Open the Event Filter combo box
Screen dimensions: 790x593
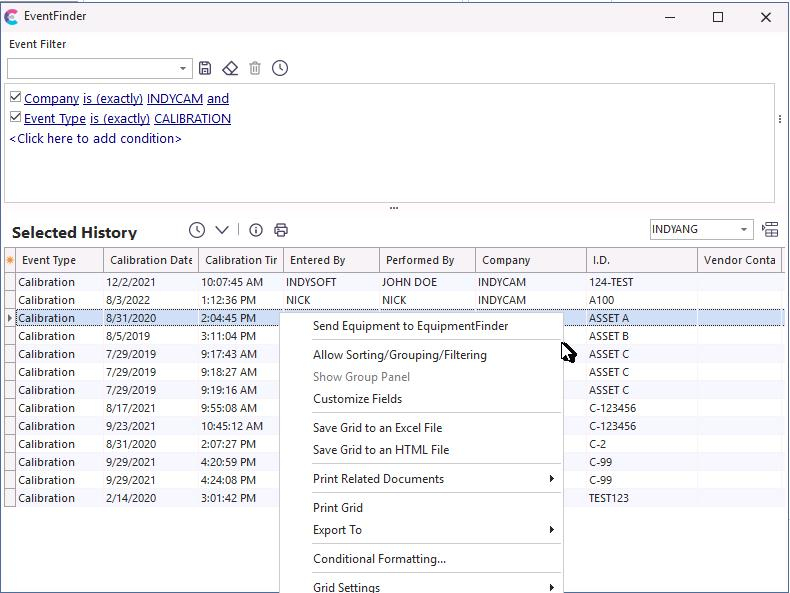point(183,69)
